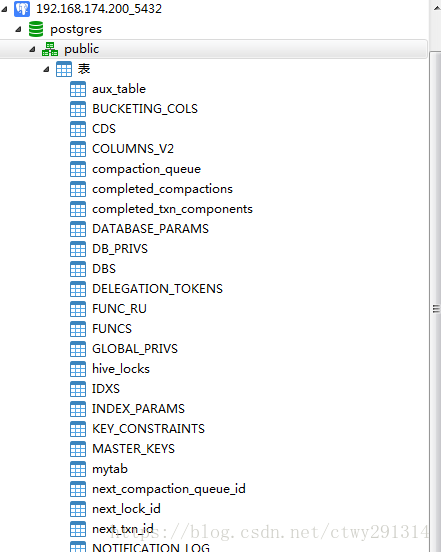
Task: Click the next_lock_id table icon
Action: point(78,509)
